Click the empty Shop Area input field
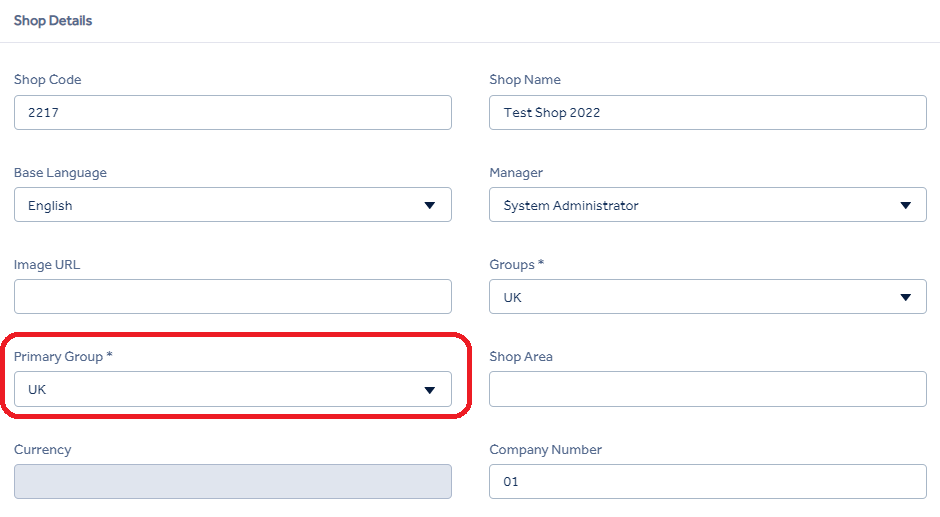Viewport: 940px width, 517px height. point(708,389)
